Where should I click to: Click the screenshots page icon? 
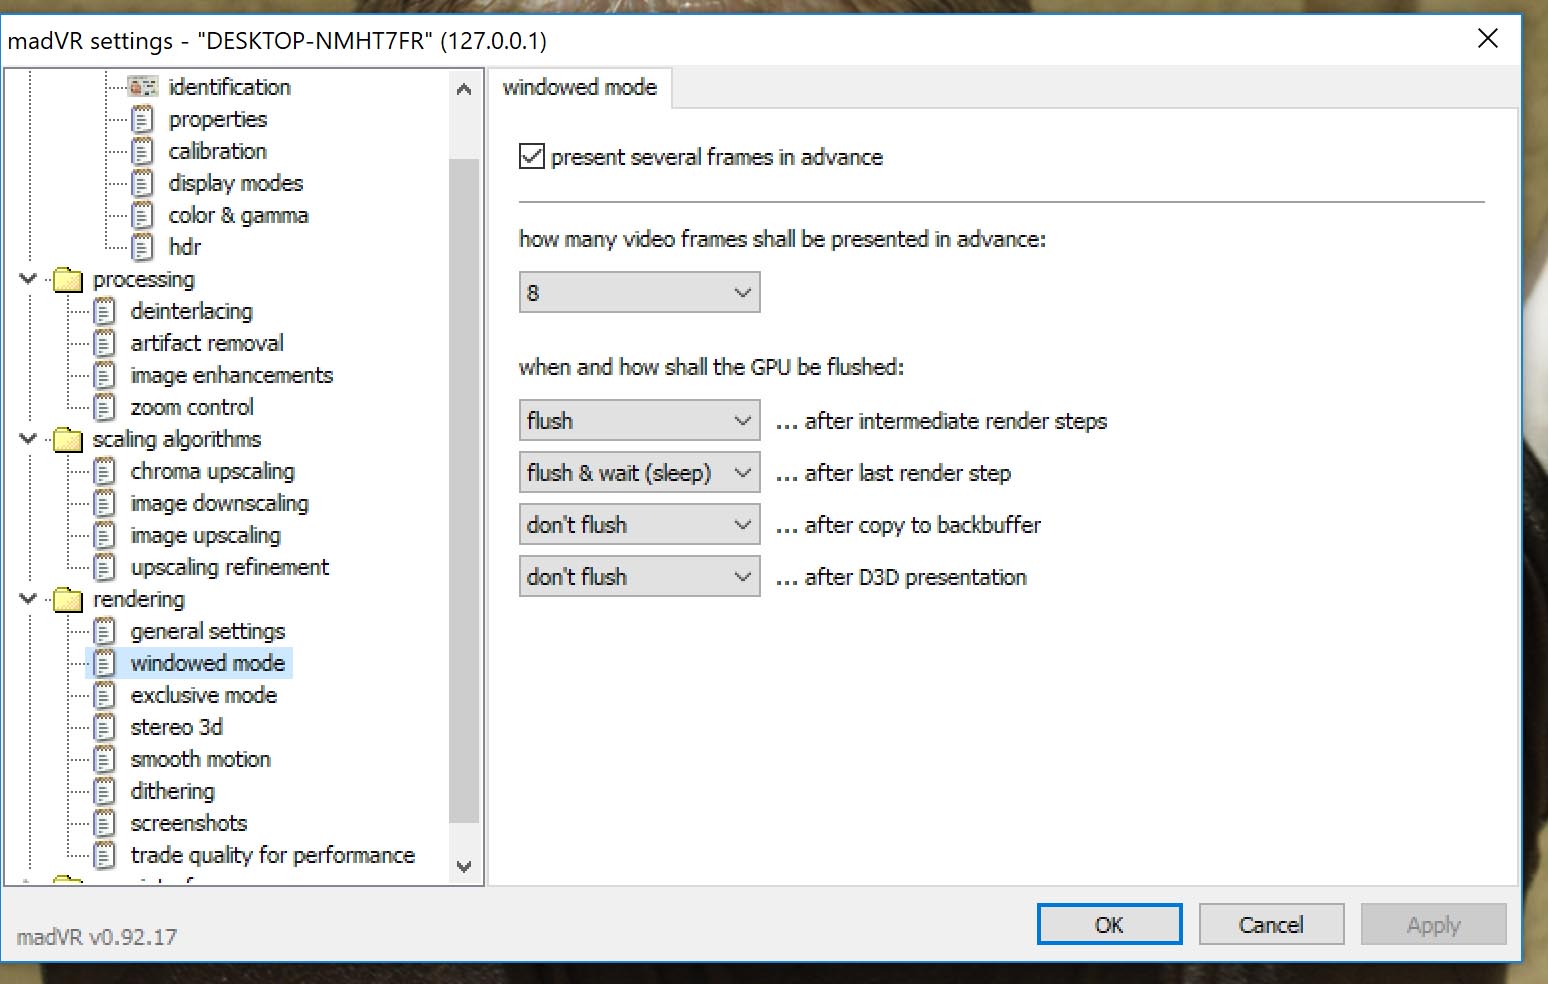[105, 823]
